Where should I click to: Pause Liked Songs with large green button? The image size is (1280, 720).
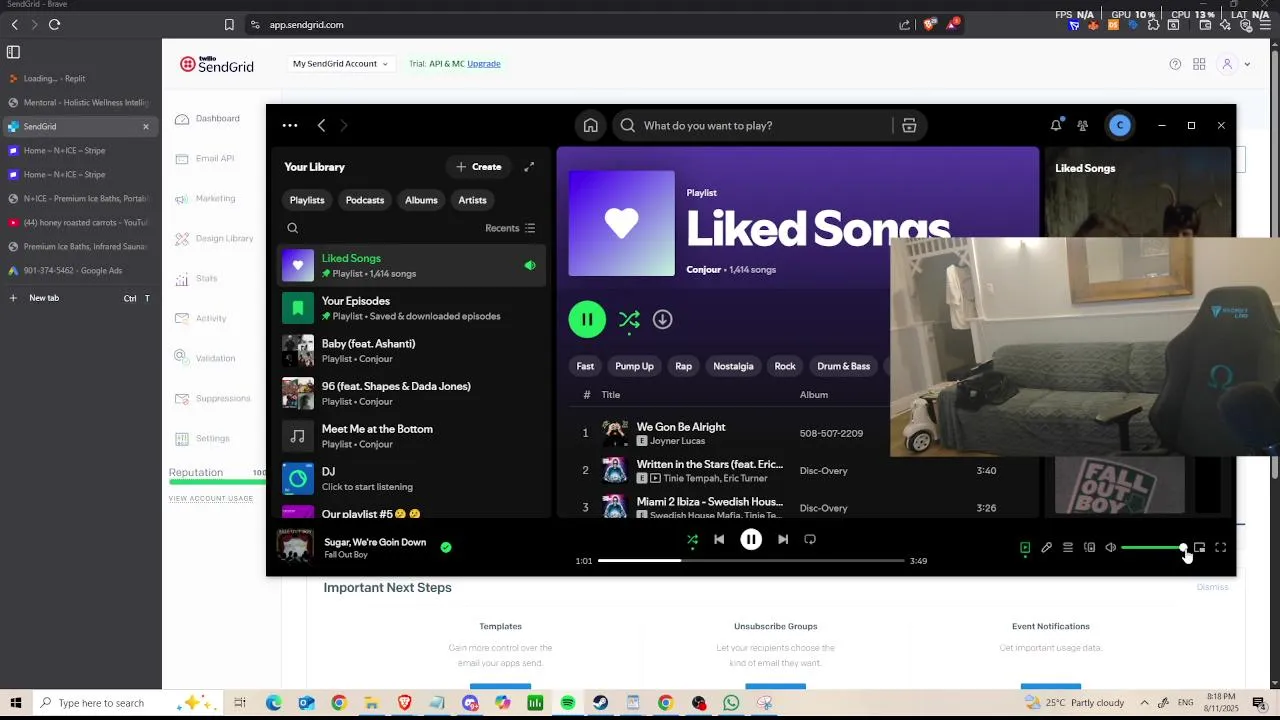point(587,320)
